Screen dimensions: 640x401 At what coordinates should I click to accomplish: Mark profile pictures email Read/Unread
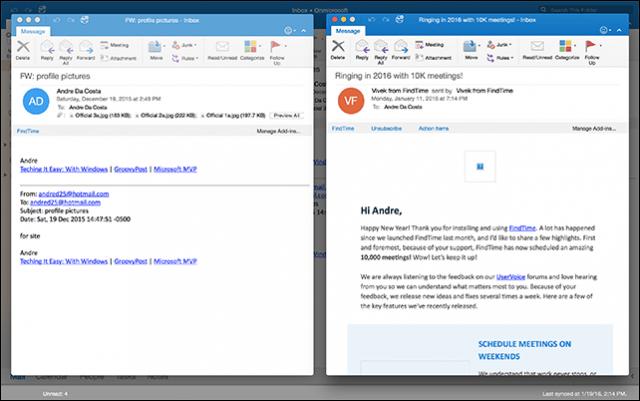(222, 51)
